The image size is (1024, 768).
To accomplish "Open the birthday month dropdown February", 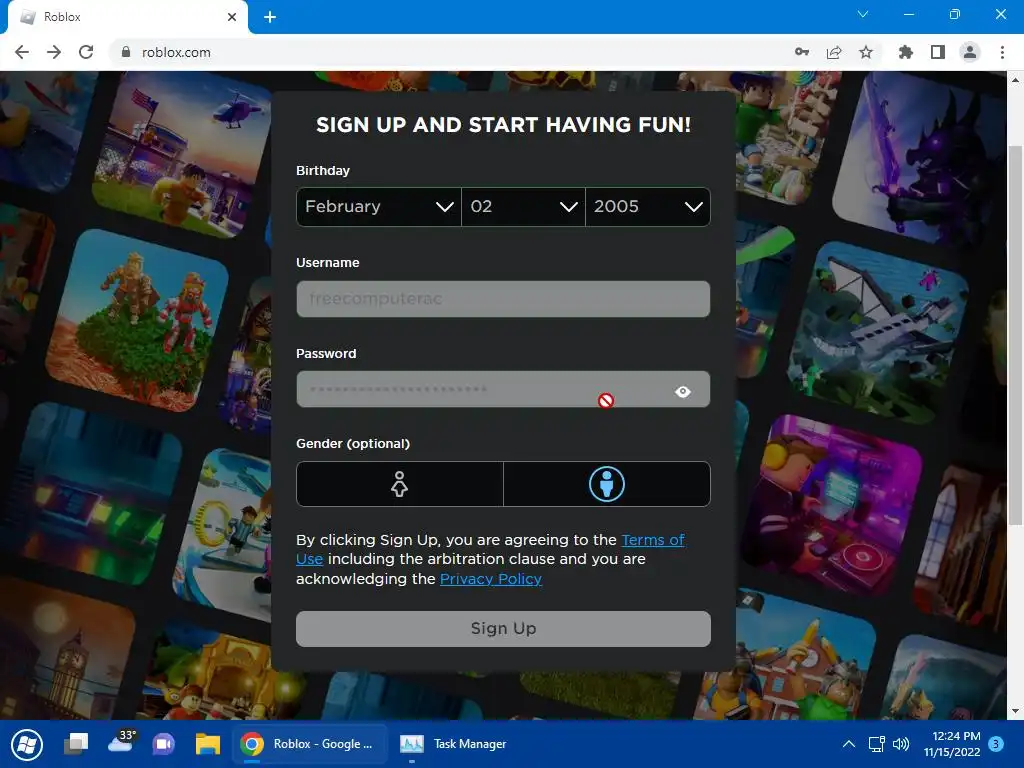I will (x=379, y=206).
